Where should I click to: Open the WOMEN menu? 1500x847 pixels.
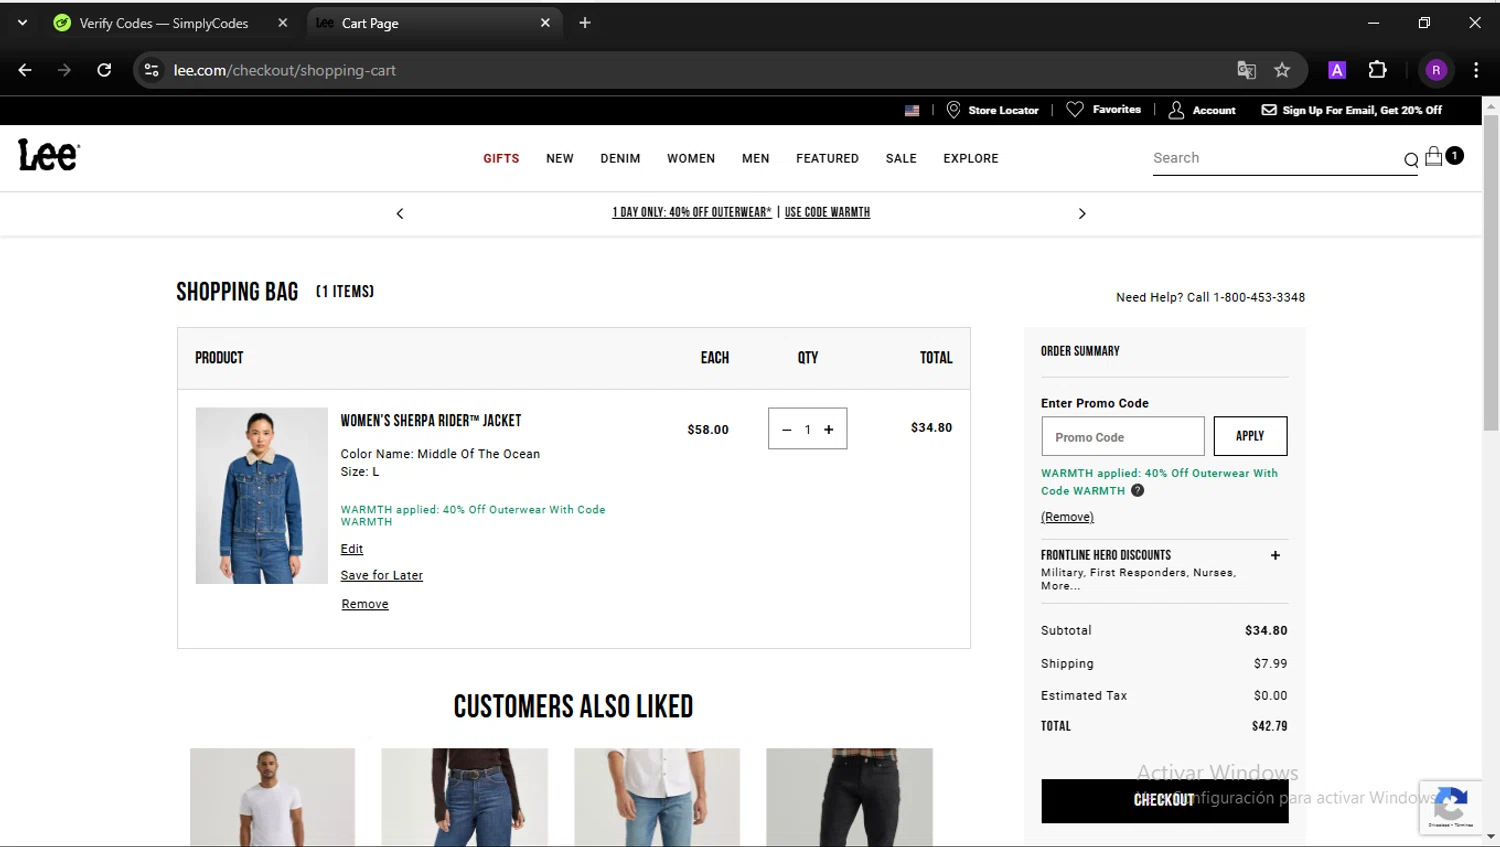(691, 158)
